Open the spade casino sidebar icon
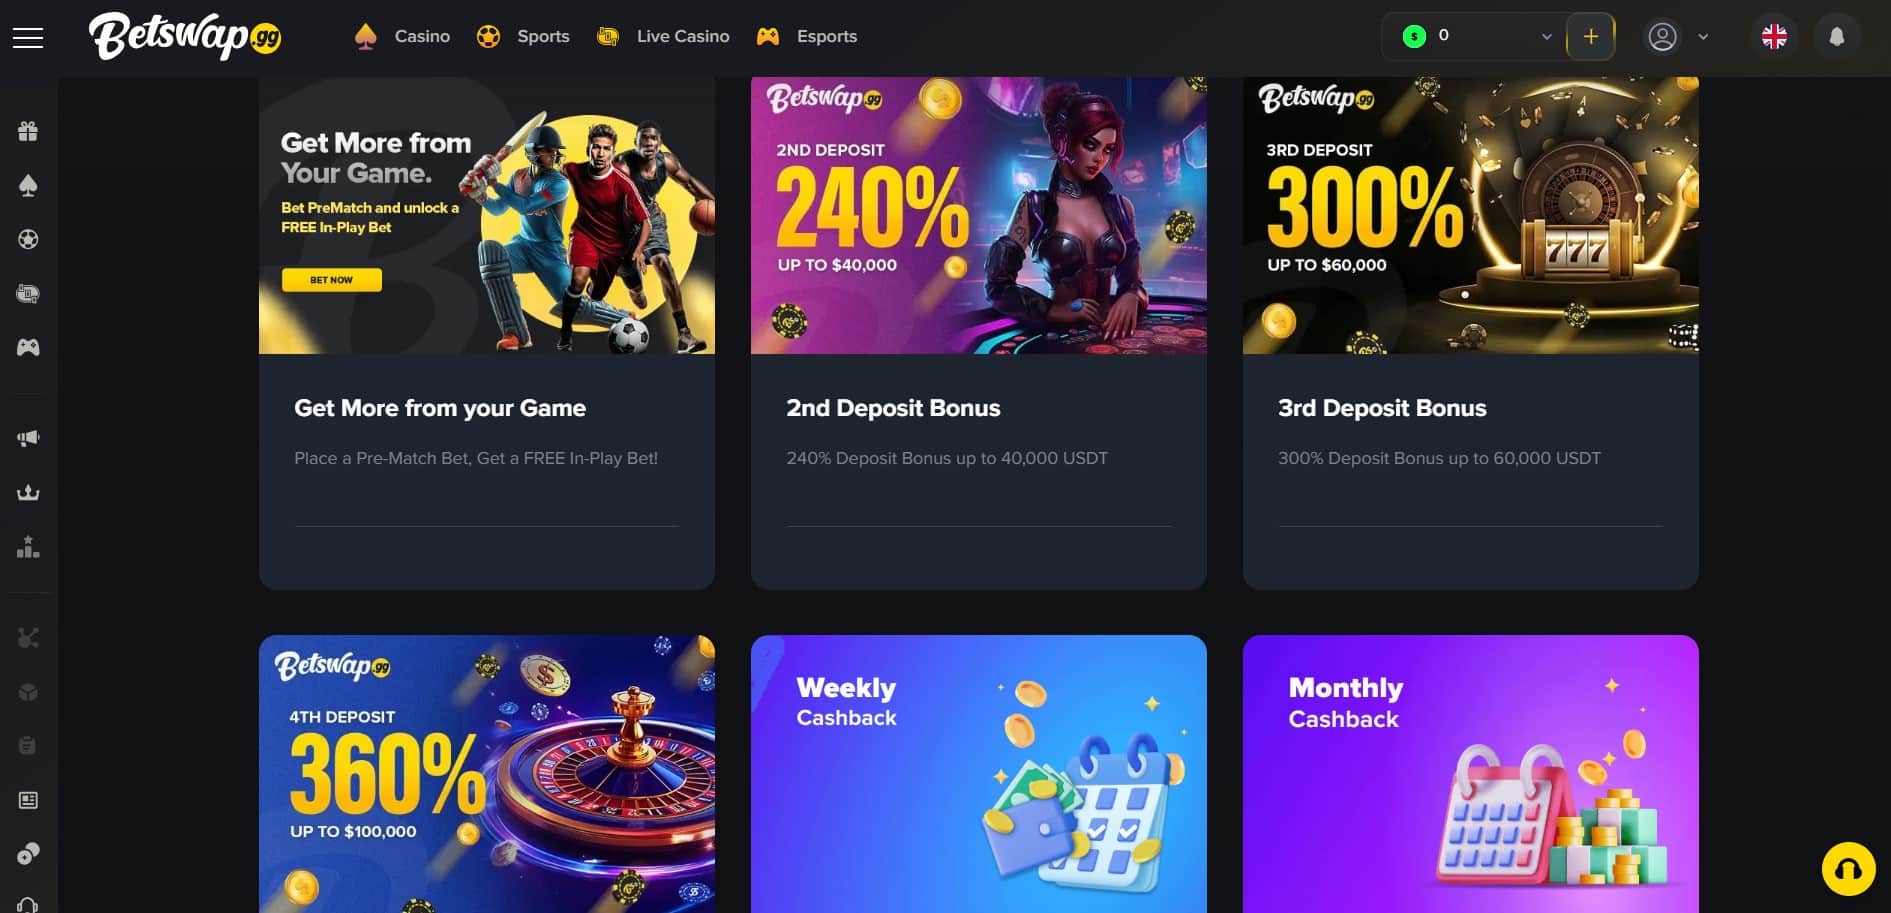The image size is (1891, 913). 28,185
